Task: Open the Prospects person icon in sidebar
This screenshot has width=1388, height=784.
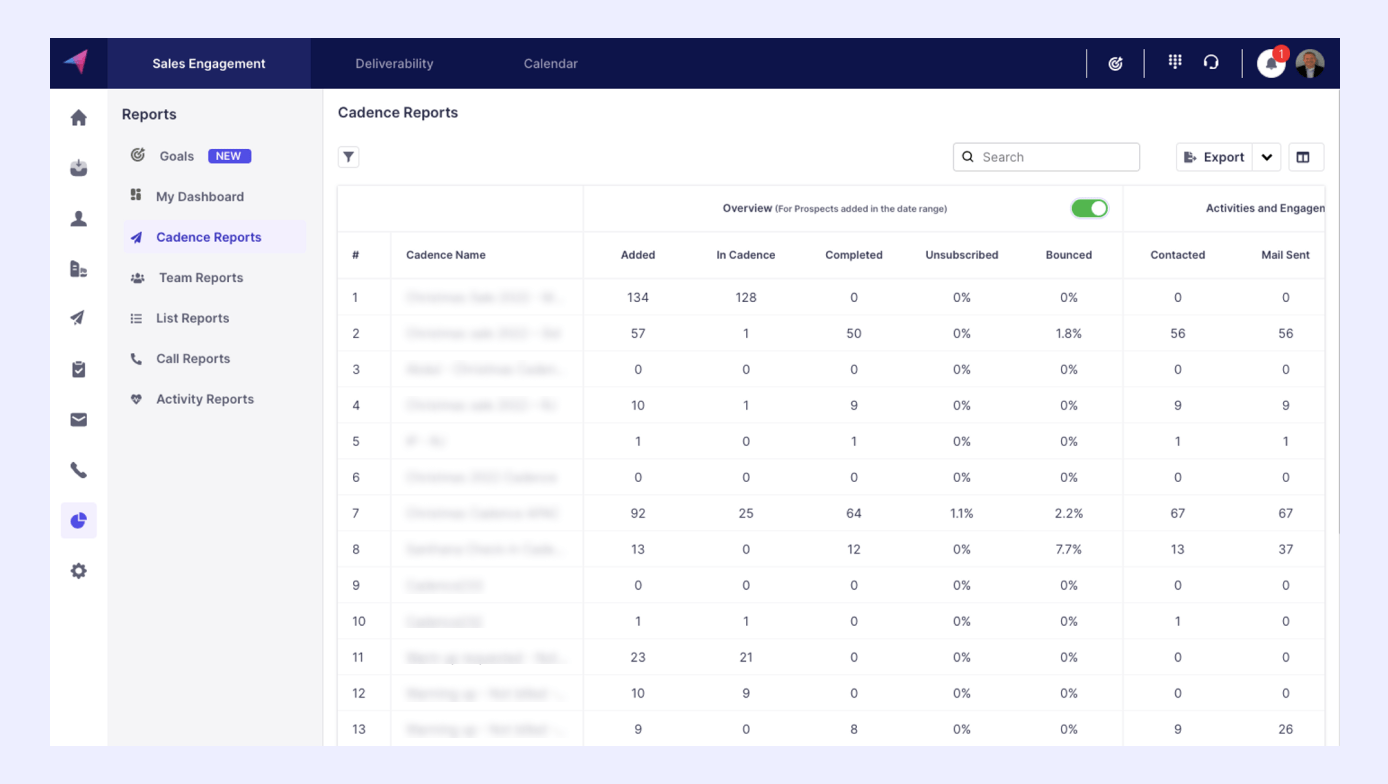Action: [x=79, y=219]
